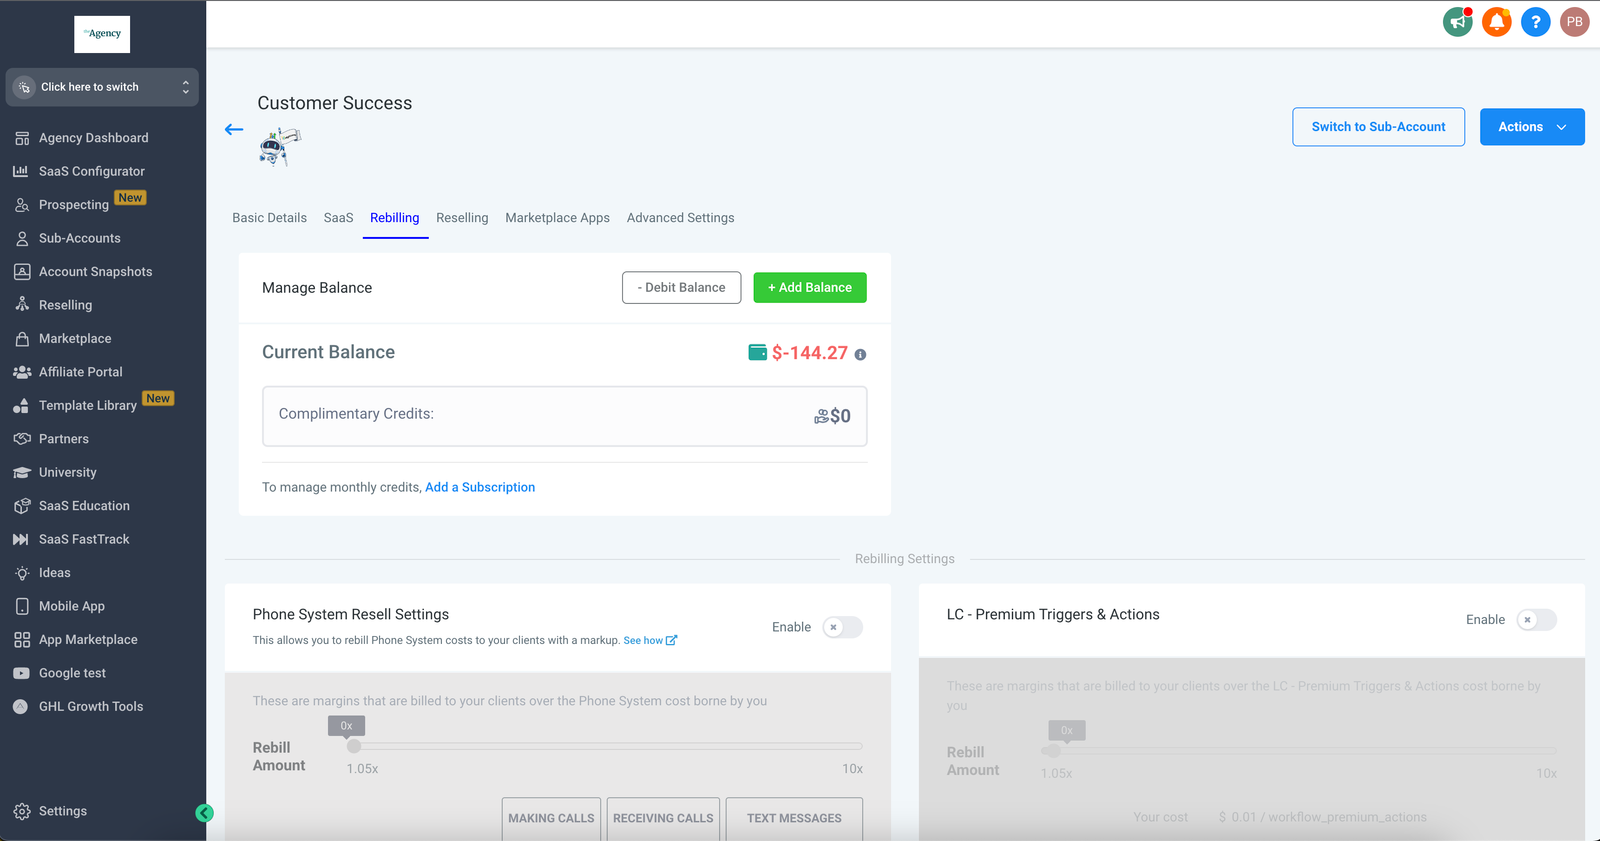Switch to the Reselling tab

pos(462,218)
